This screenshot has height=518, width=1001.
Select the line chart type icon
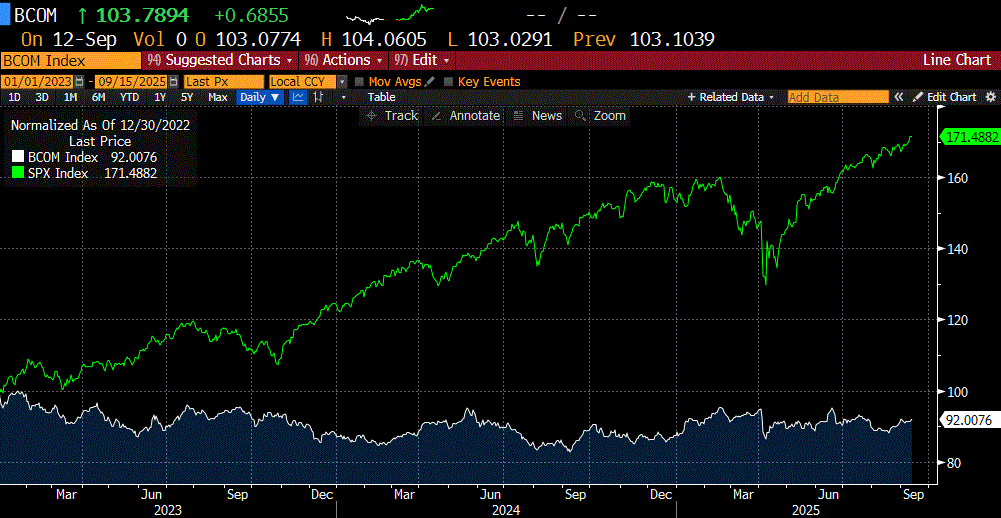pyautogui.click(x=297, y=97)
